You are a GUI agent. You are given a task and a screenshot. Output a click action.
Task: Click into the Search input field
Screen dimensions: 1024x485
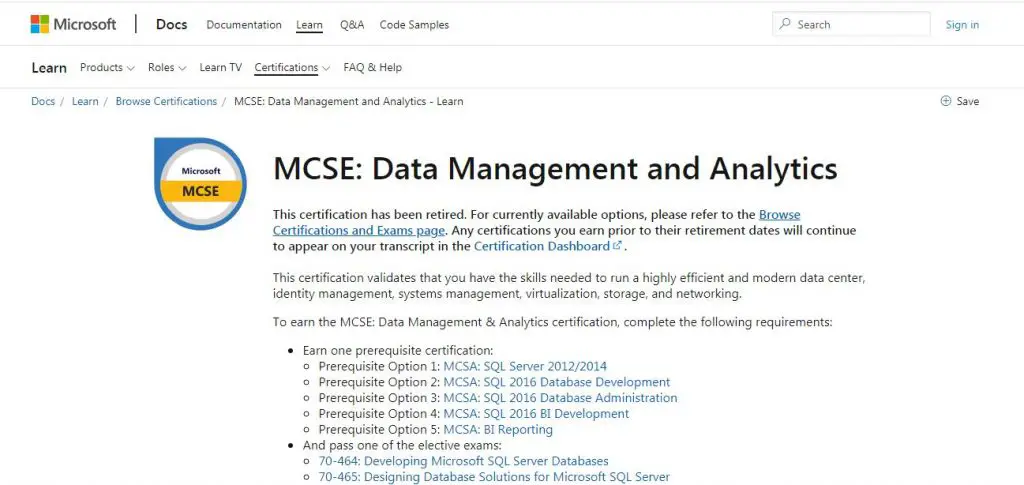tap(860, 24)
